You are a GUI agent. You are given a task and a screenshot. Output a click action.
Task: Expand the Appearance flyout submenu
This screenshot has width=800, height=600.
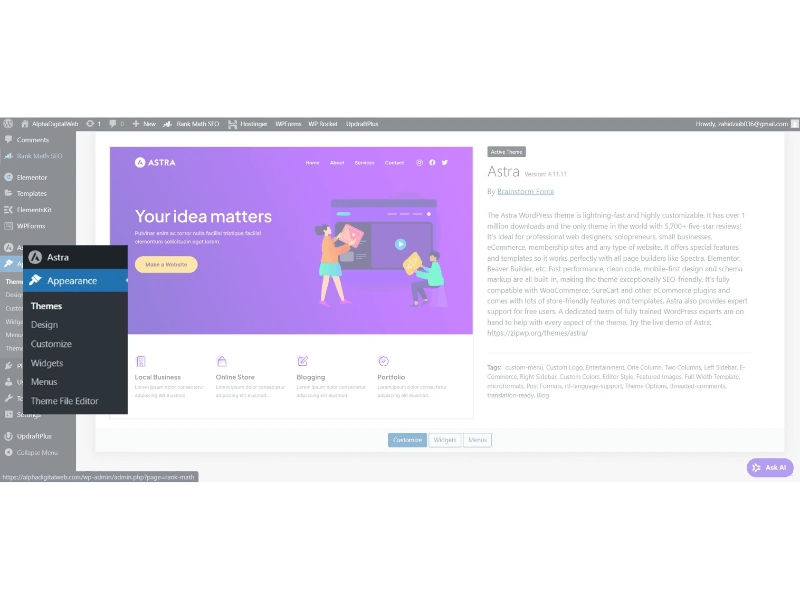pyautogui.click(x=73, y=281)
